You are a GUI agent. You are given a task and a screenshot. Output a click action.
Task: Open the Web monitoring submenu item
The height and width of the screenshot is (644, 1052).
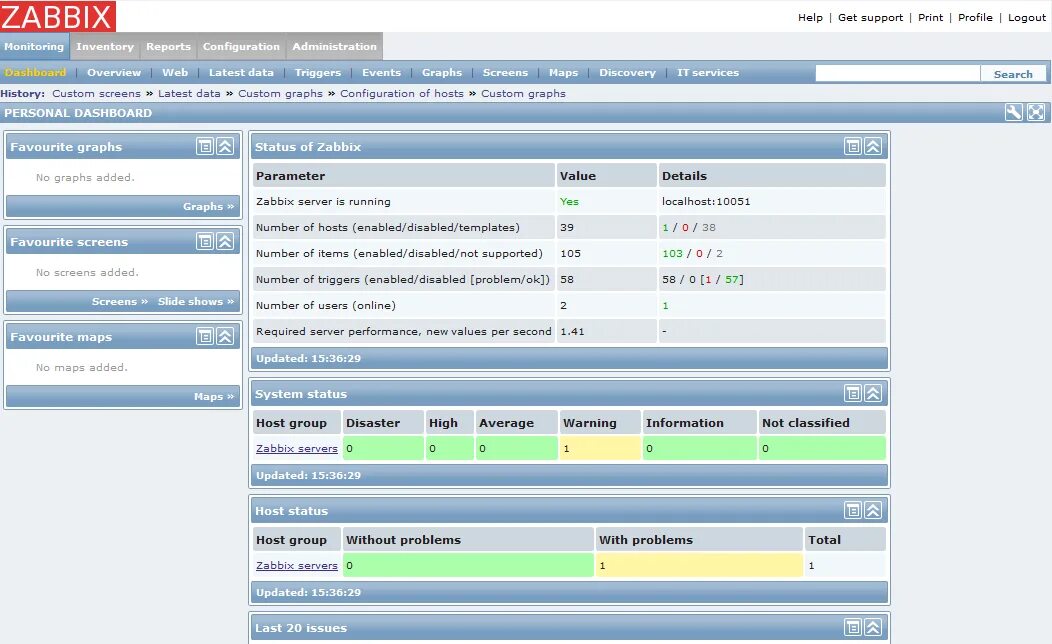pos(175,72)
